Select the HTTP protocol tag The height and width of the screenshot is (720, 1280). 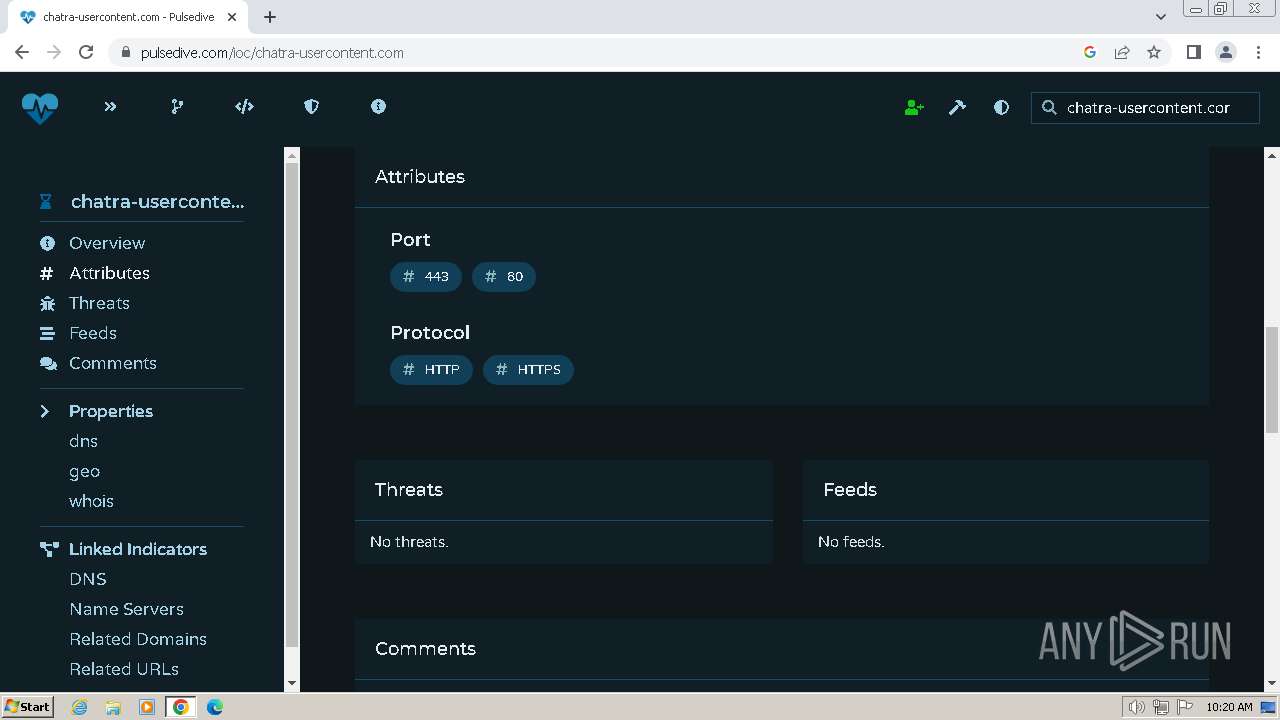431,369
